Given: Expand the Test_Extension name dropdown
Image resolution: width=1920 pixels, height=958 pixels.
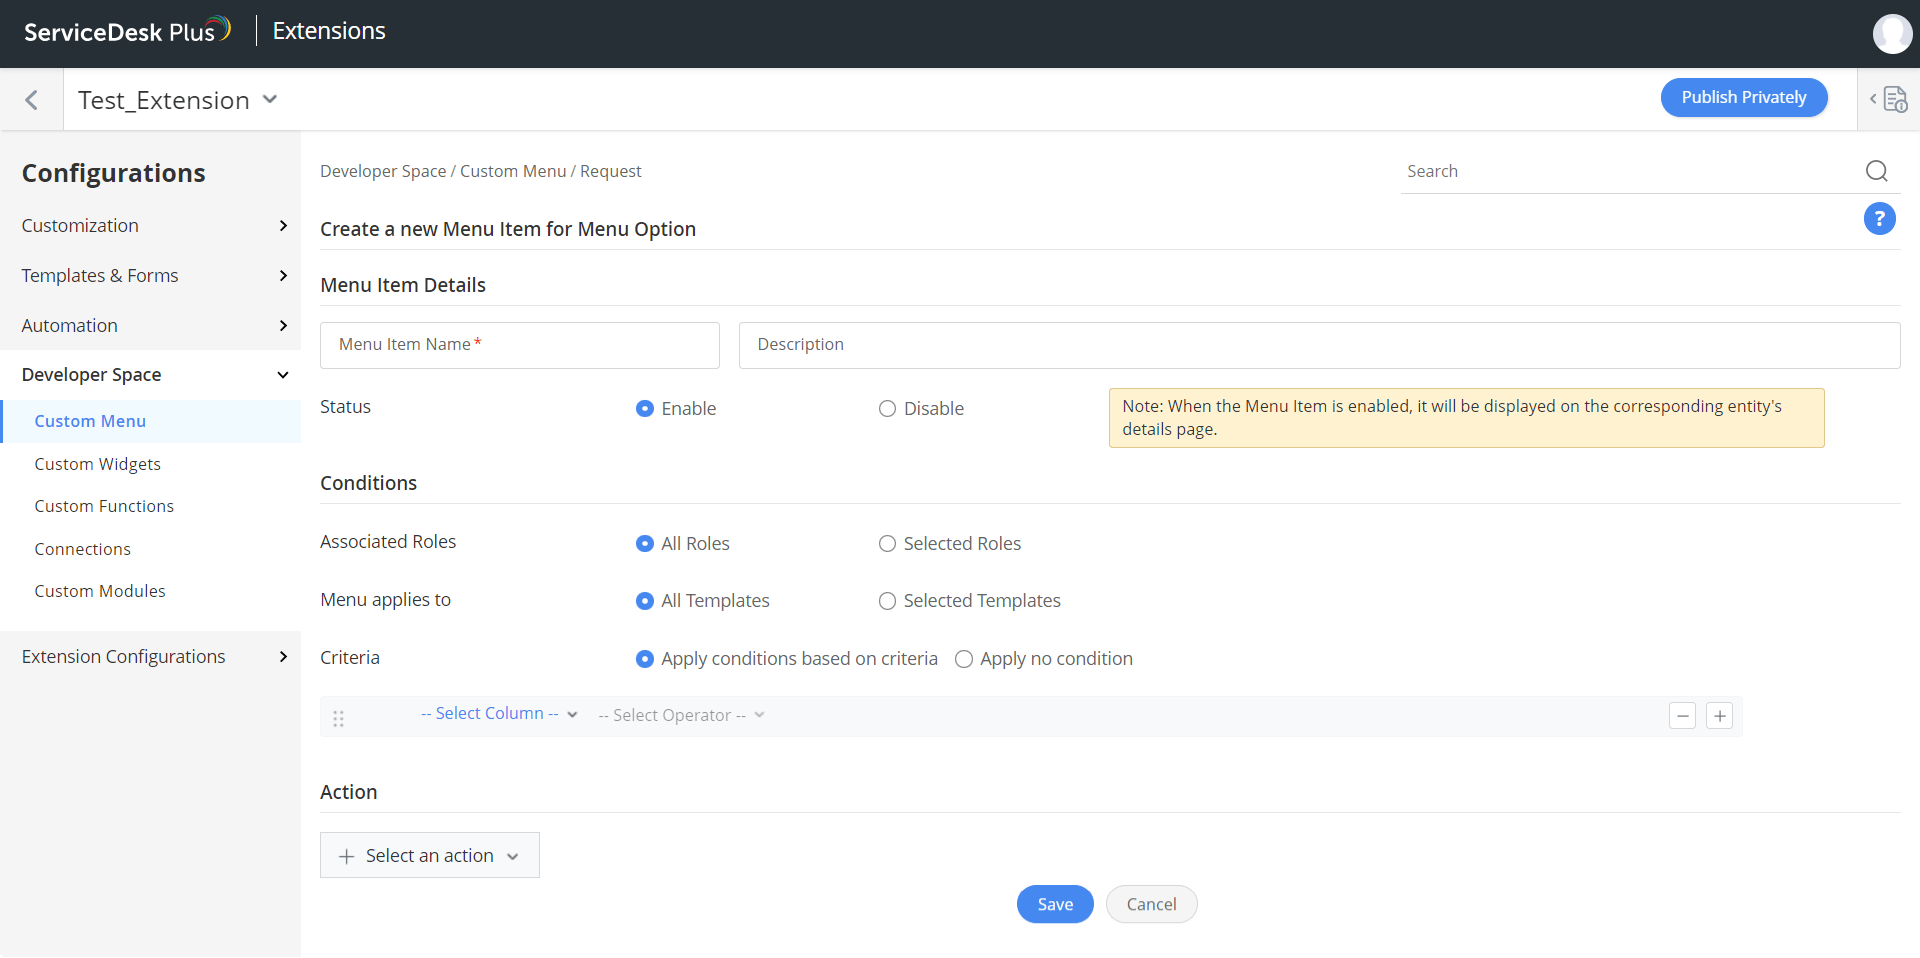Looking at the screenshot, I should coord(269,99).
